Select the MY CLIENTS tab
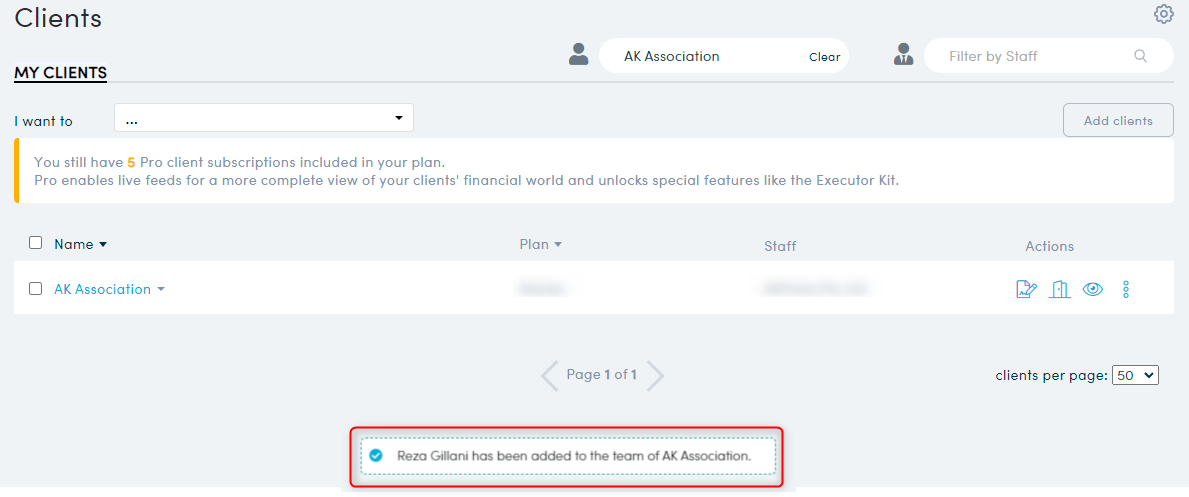The width and height of the screenshot is (1189, 497). (60, 72)
